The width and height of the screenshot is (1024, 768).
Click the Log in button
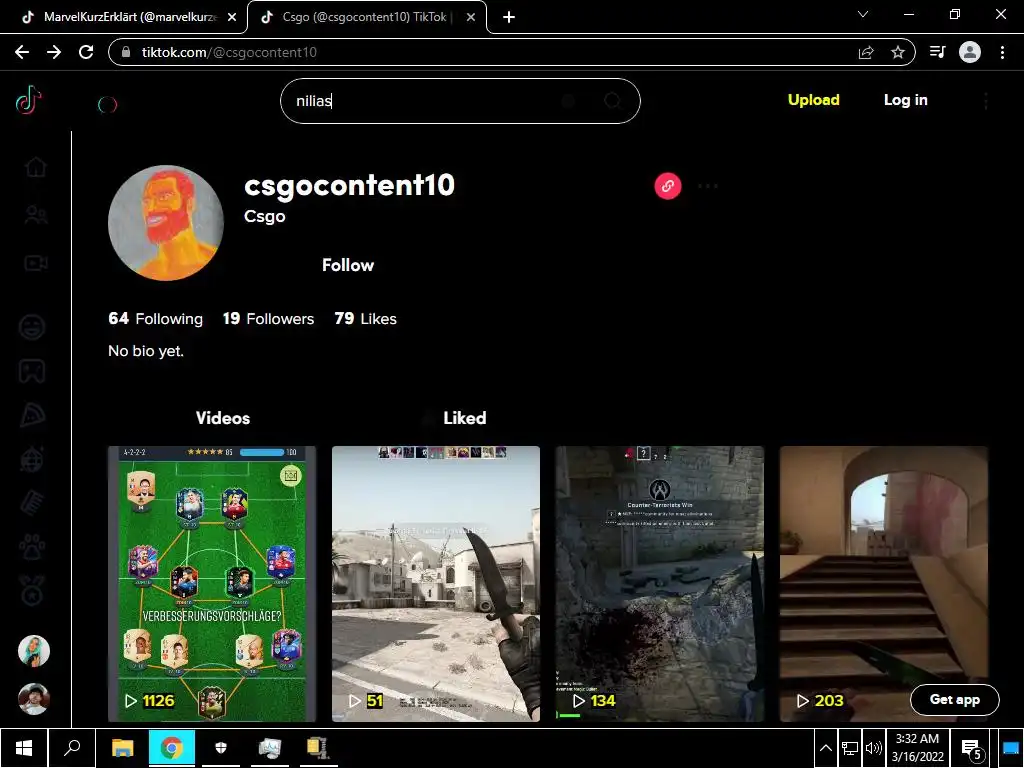905,100
